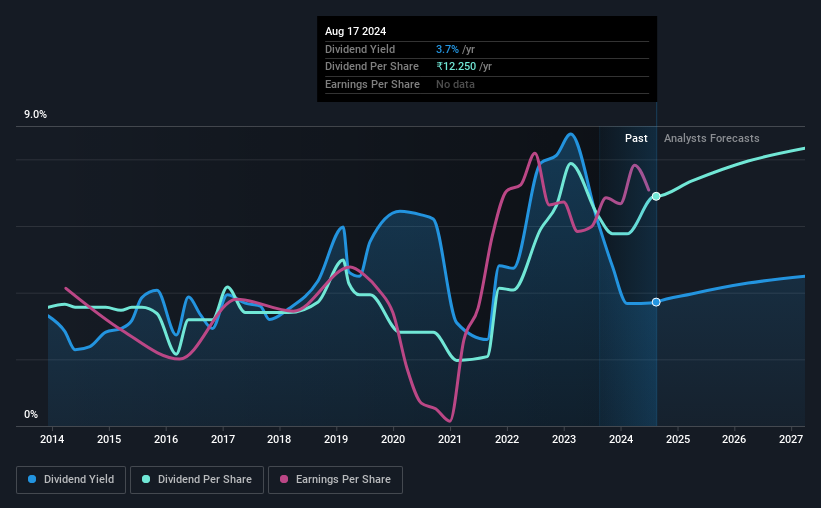Click the 2023 x-axis label
821x508 pixels.
(x=564, y=439)
